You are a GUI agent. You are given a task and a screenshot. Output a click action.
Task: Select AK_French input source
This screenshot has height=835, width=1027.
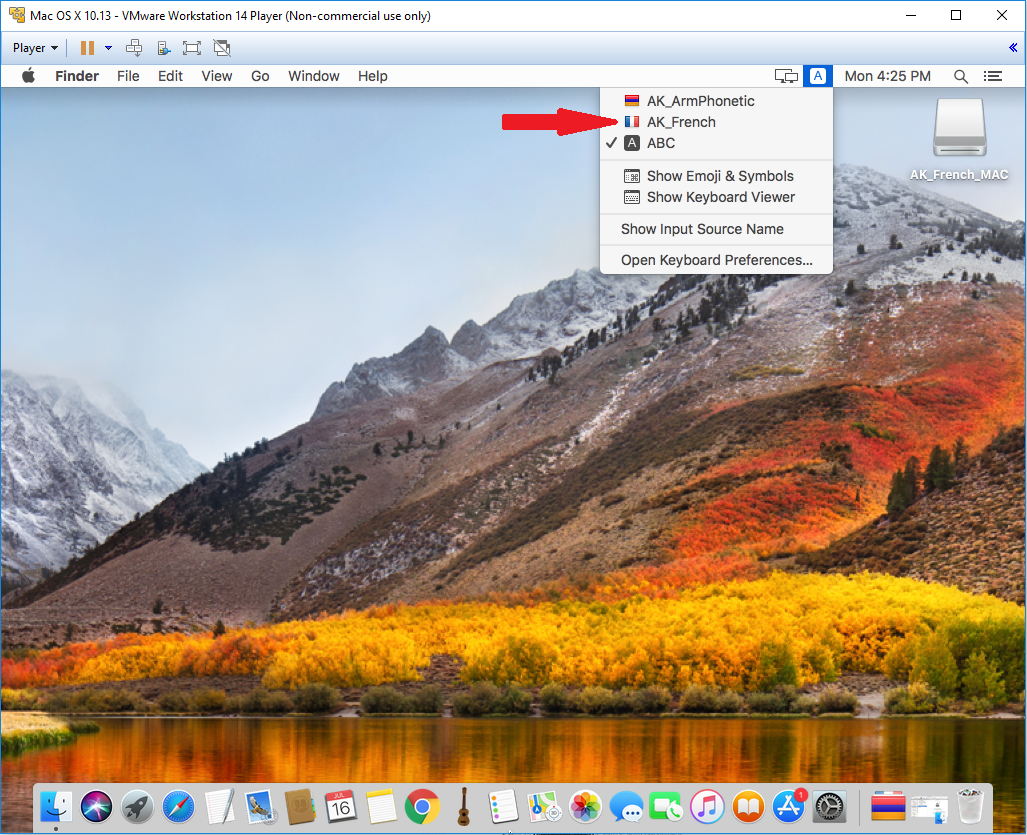click(717, 122)
